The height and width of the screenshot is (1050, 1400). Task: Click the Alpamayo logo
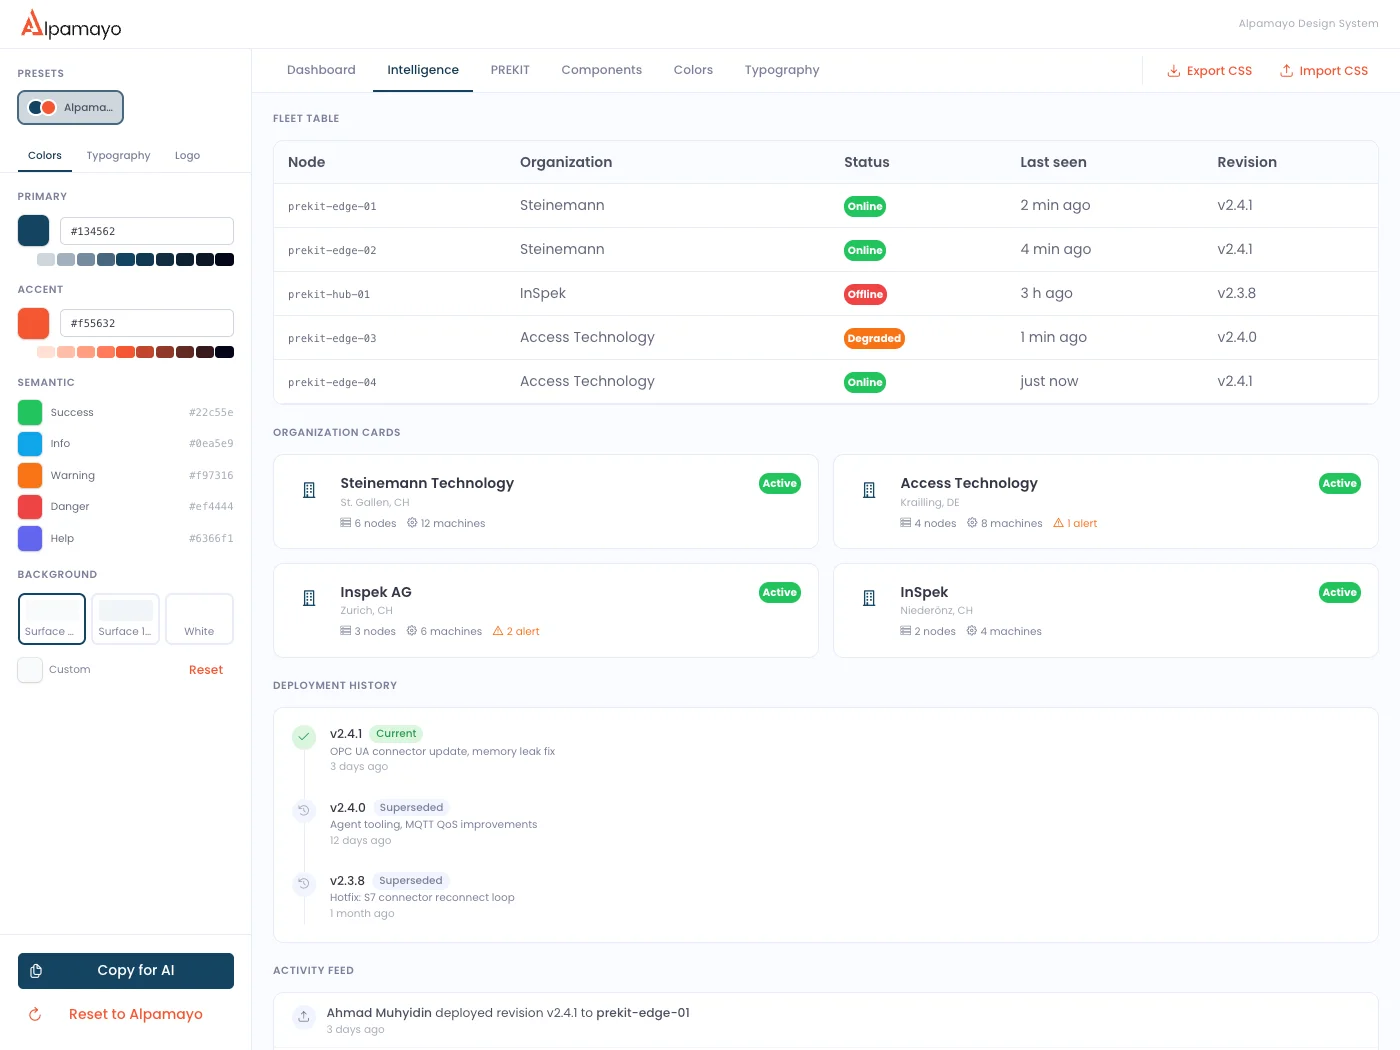pyautogui.click(x=71, y=24)
